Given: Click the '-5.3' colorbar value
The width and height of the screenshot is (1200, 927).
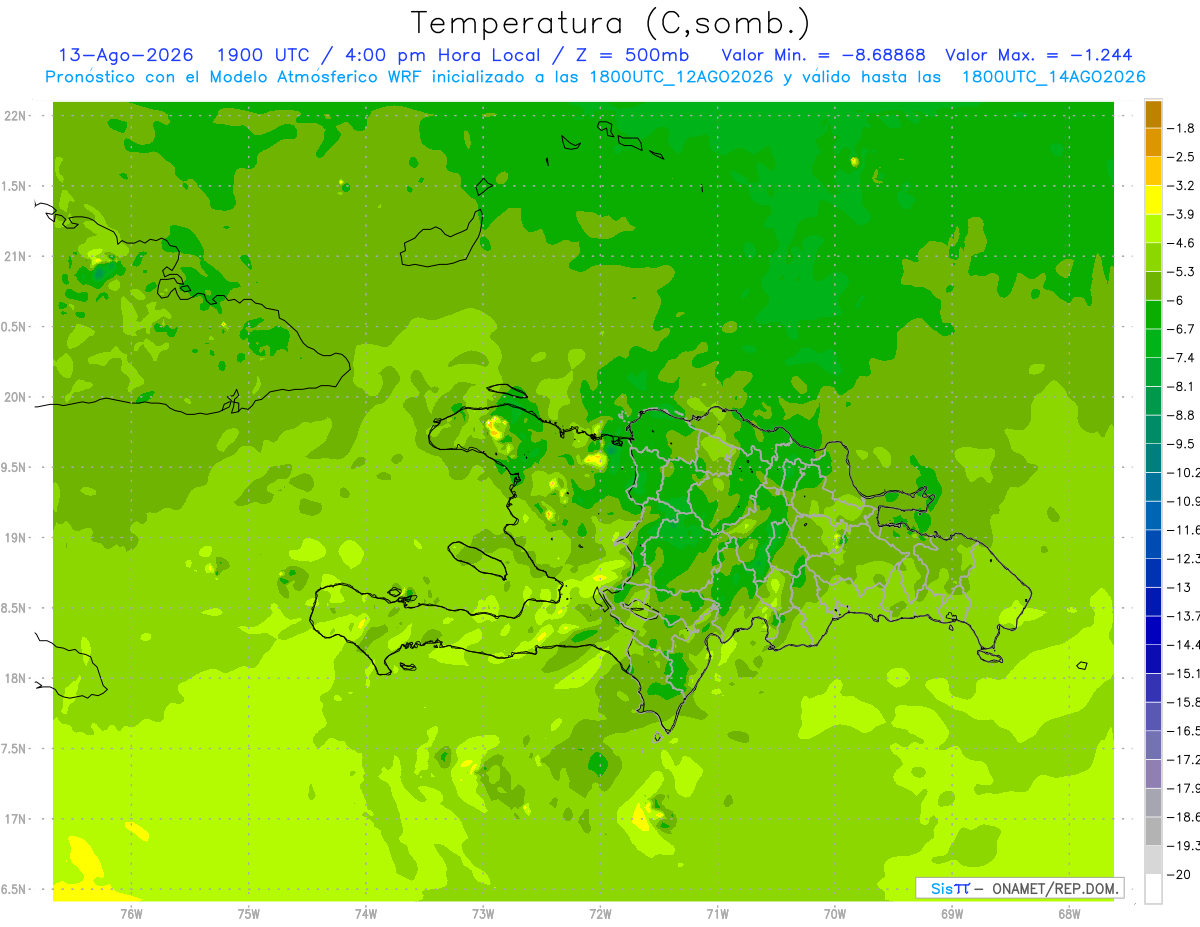Looking at the screenshot, I should [x=1181, y=271].
